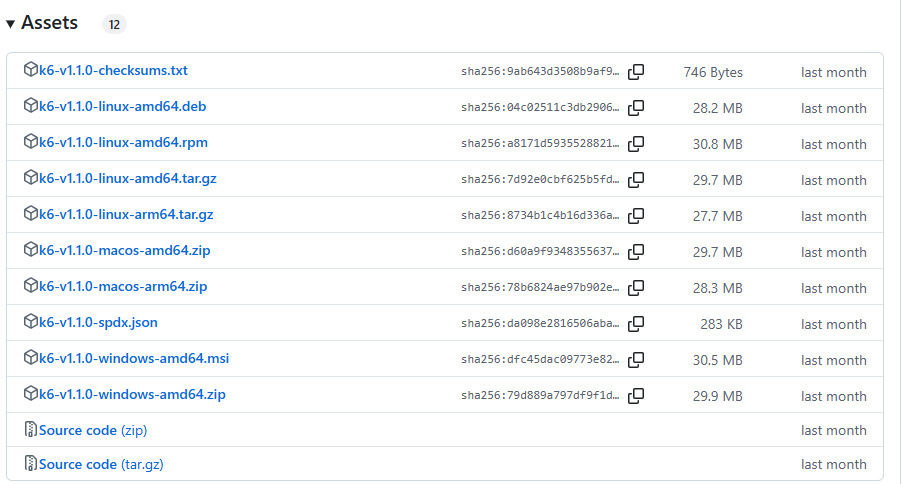Copy sha256 hash for linux-arm64.tar.gz

tap(636, 216)
